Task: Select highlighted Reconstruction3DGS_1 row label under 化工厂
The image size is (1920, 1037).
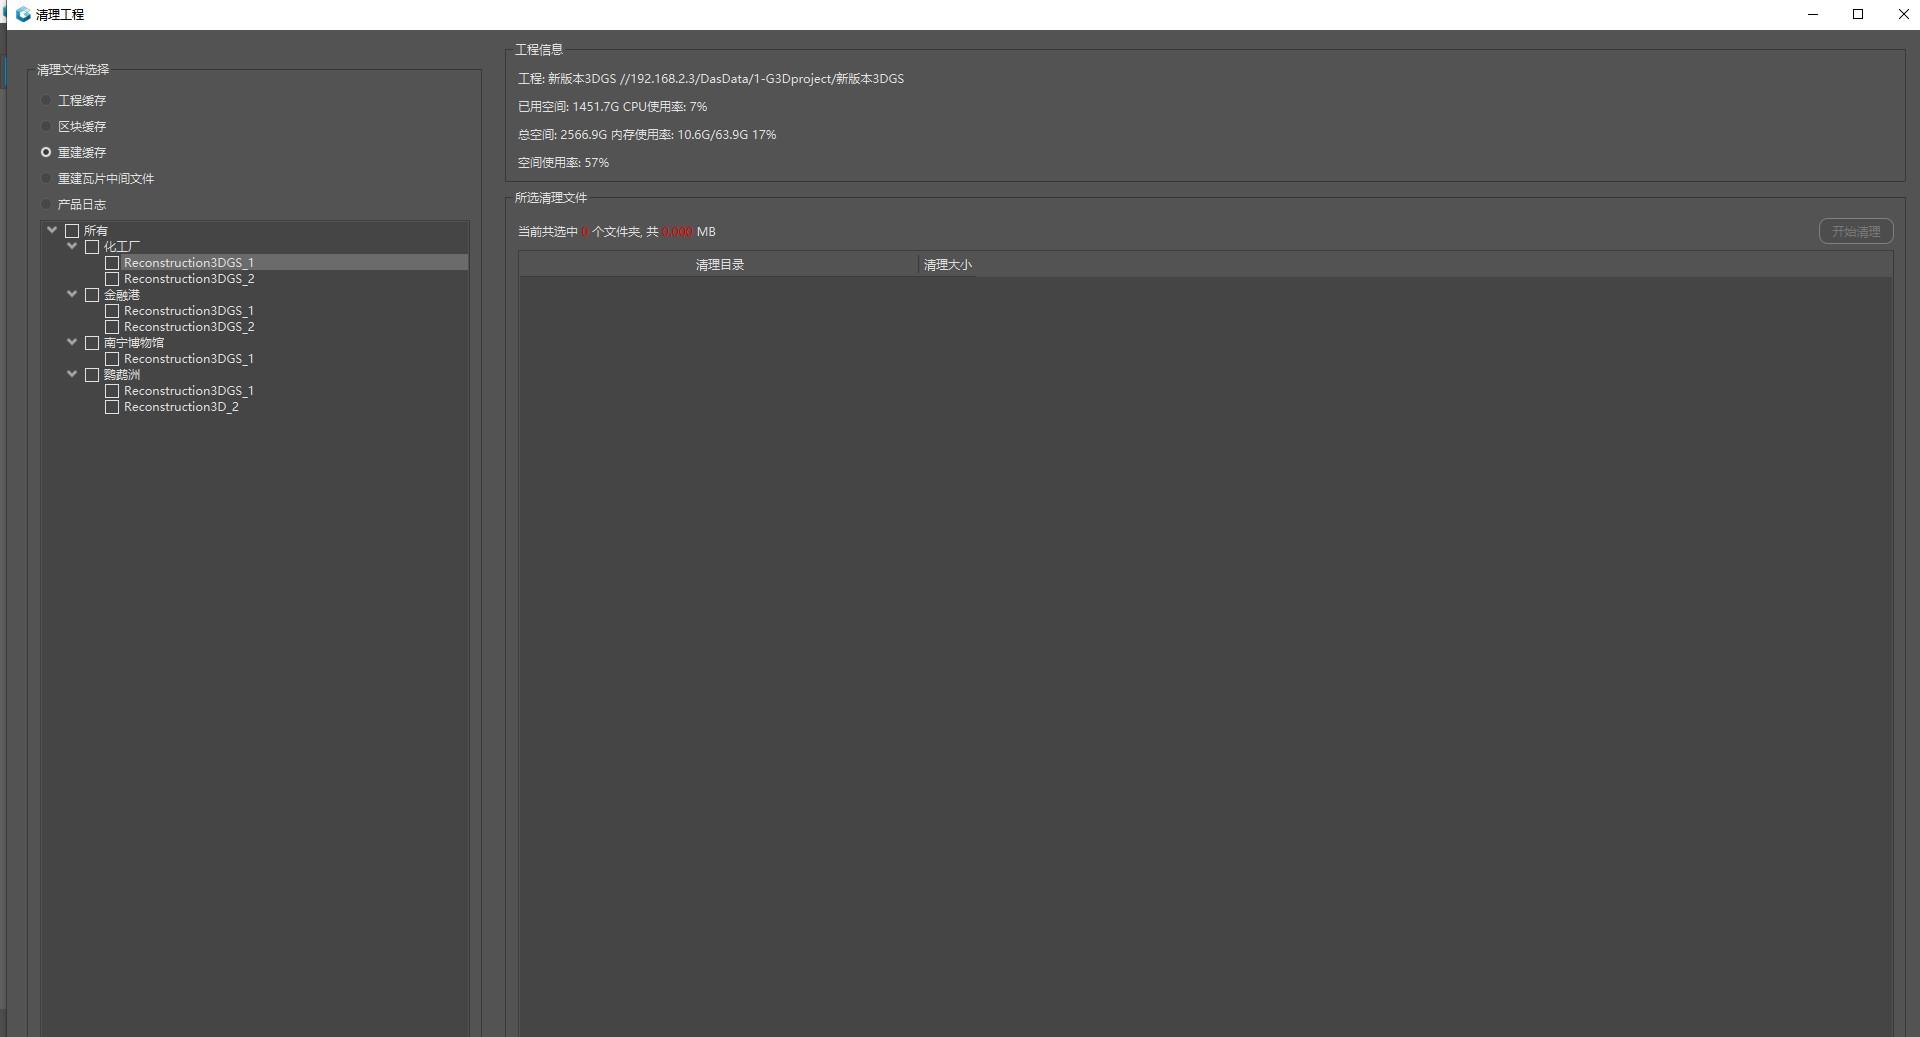Action: (x=189, y=263)
